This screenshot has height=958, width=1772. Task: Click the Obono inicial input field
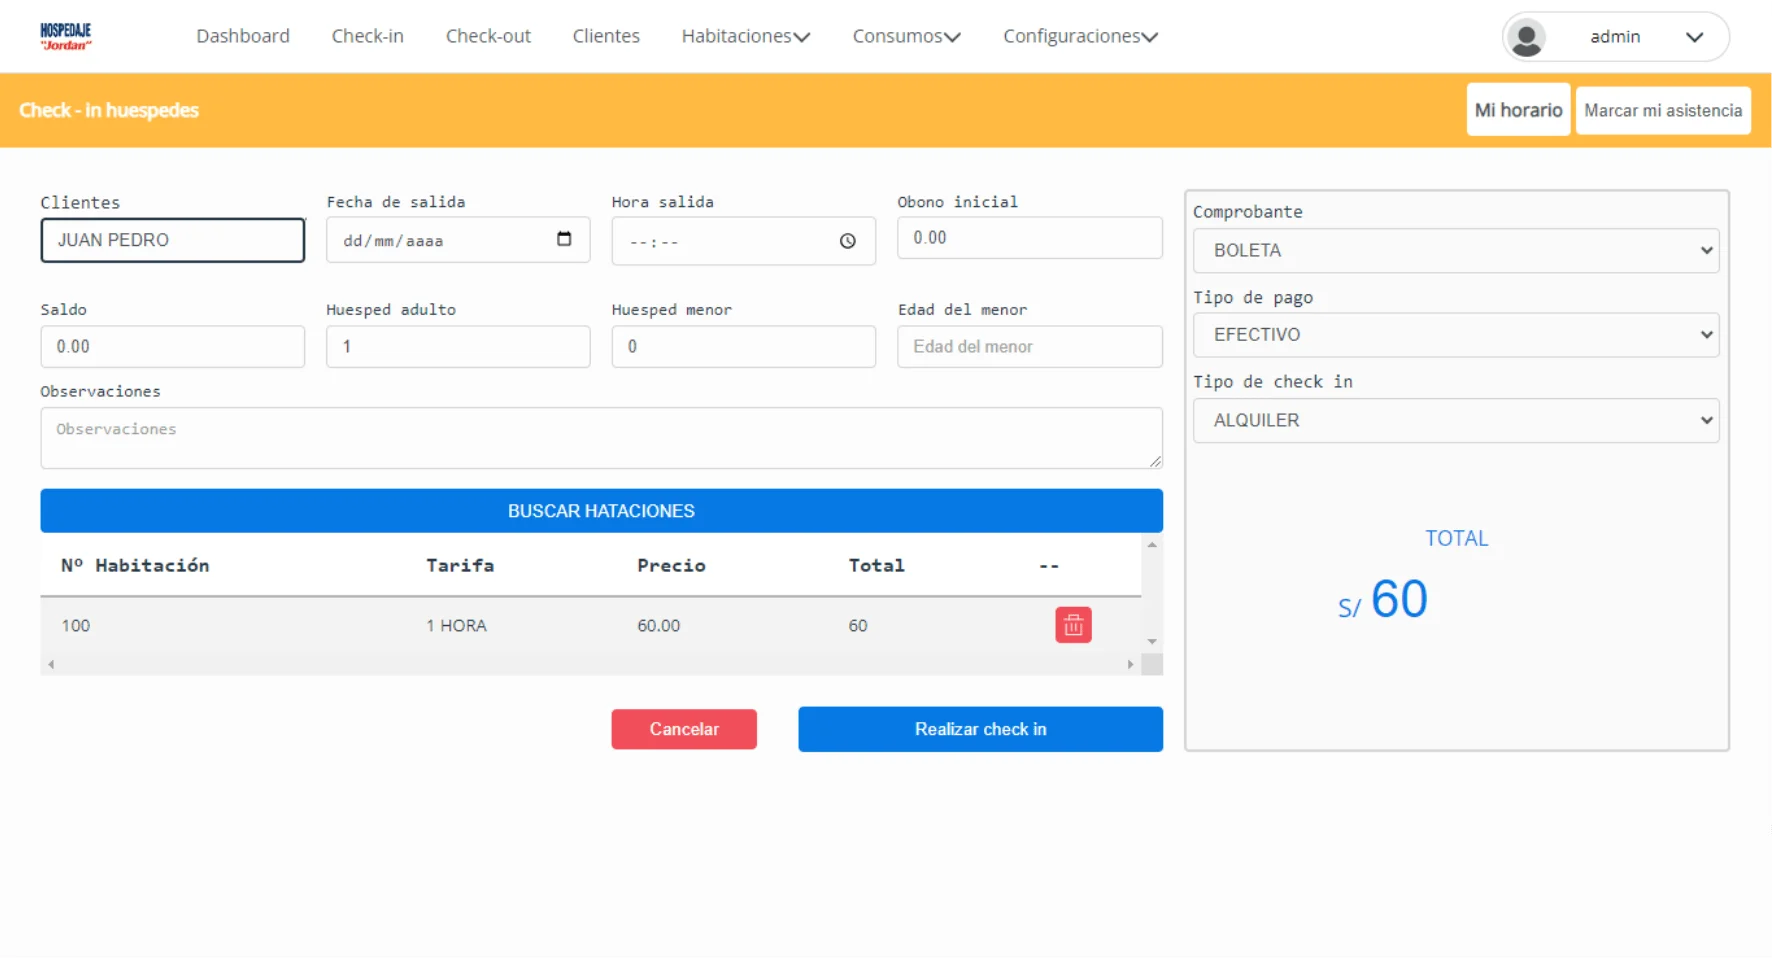[x=1030, y=238]
